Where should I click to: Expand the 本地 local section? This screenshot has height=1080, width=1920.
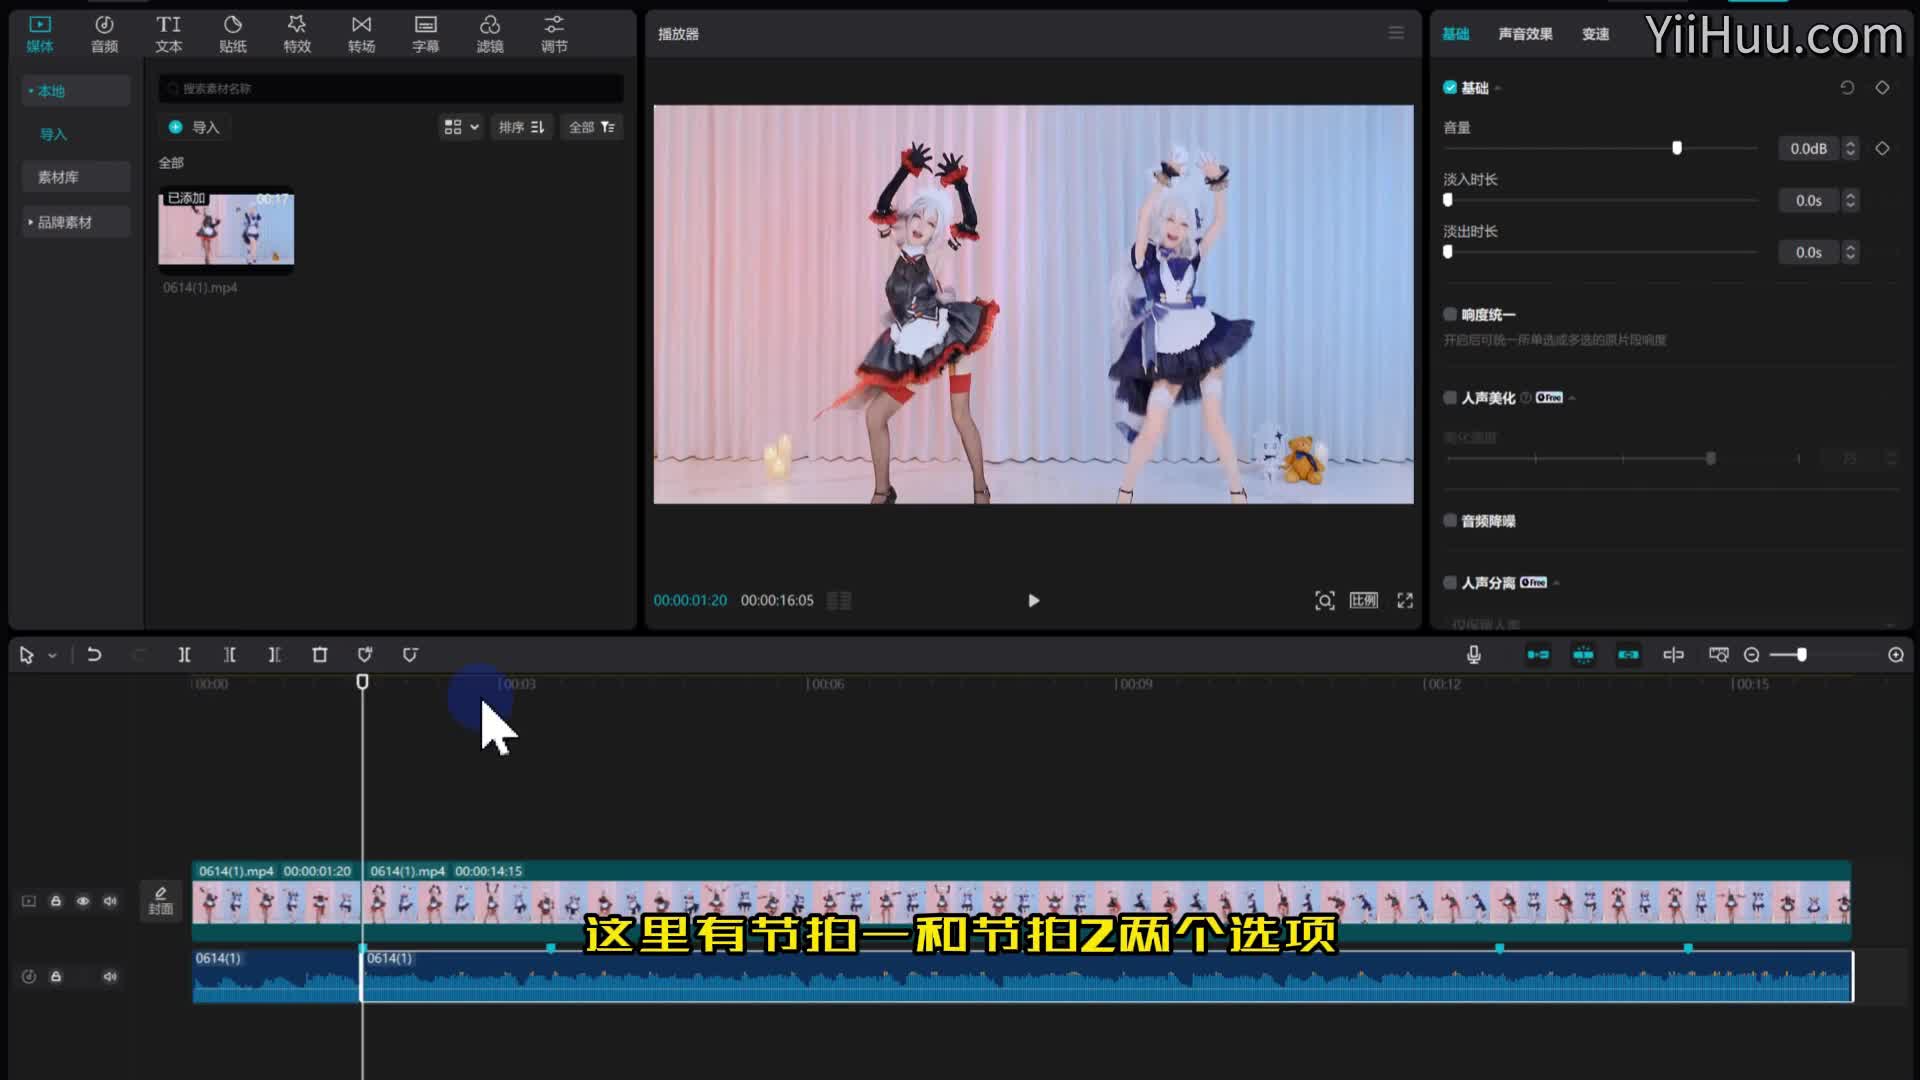[76, 91]
